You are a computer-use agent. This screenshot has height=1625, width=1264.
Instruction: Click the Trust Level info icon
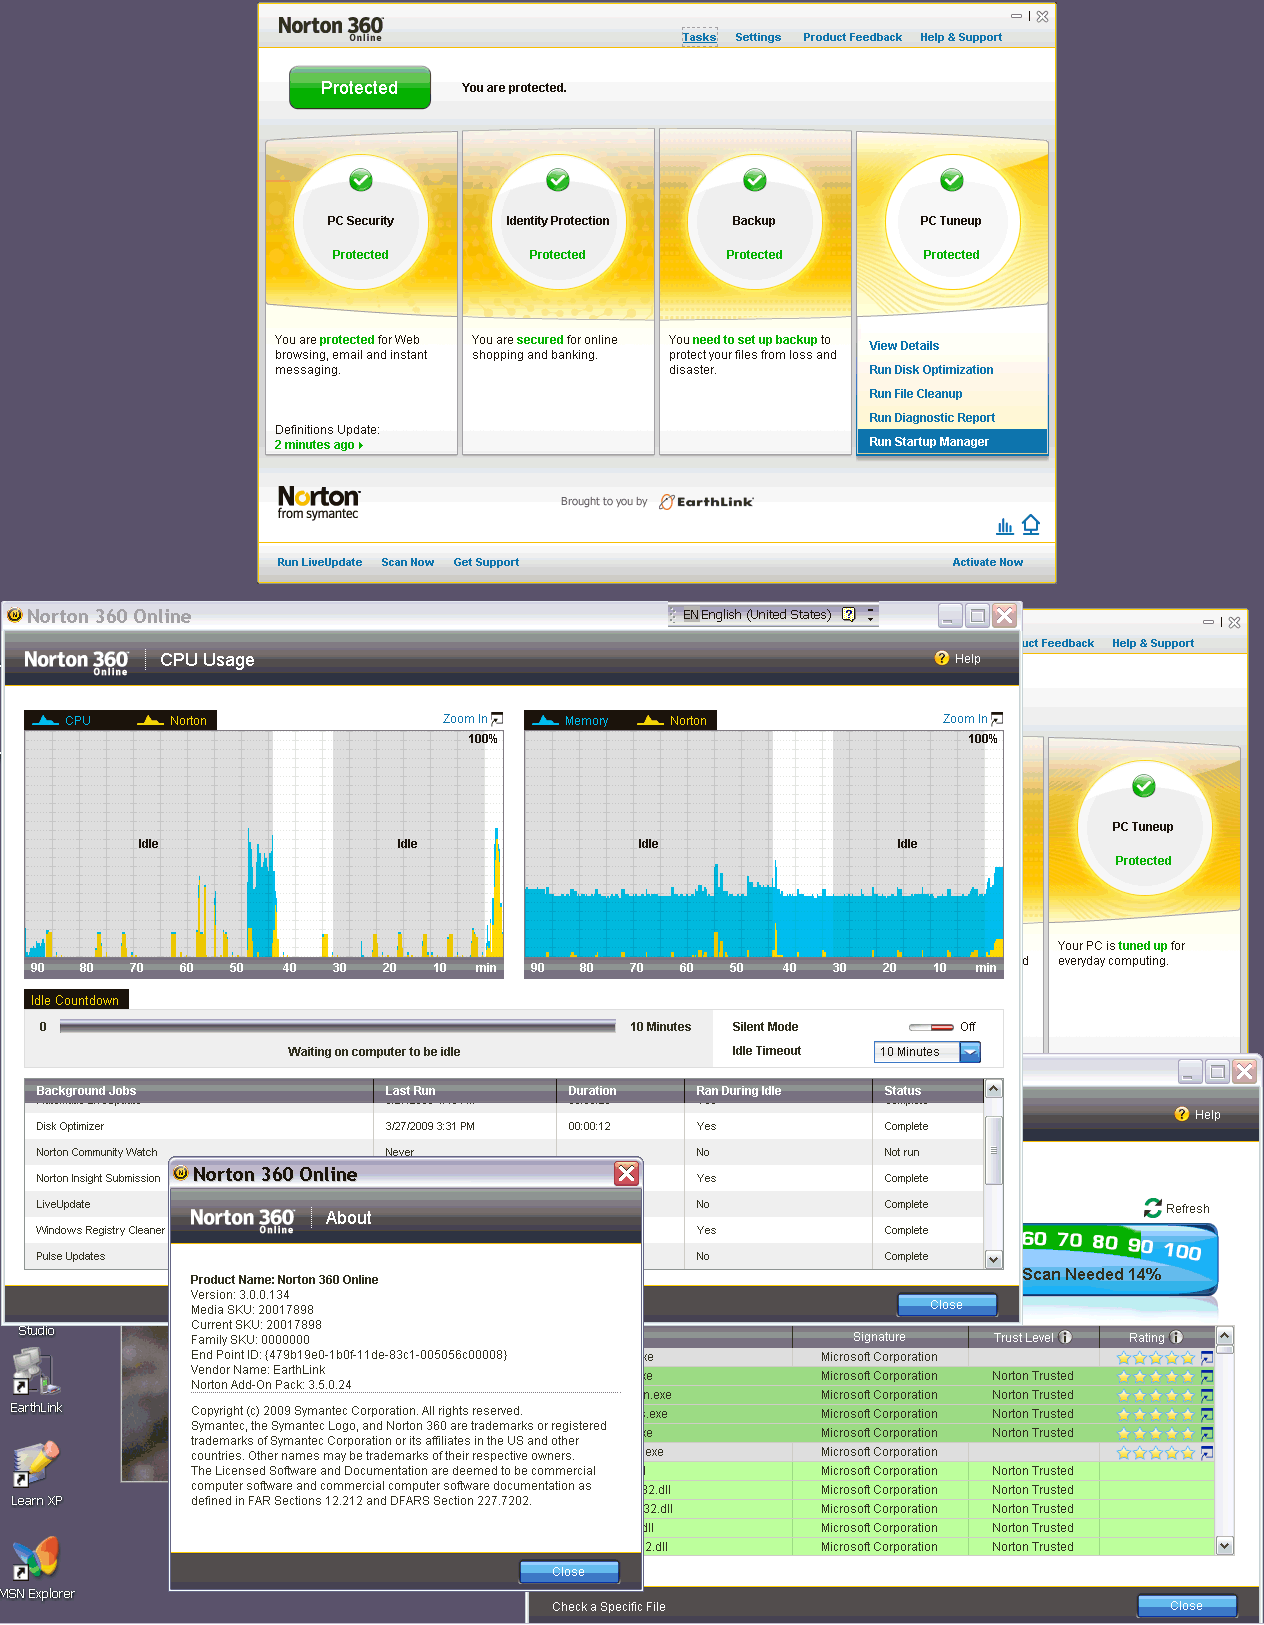(1066, 1337)
